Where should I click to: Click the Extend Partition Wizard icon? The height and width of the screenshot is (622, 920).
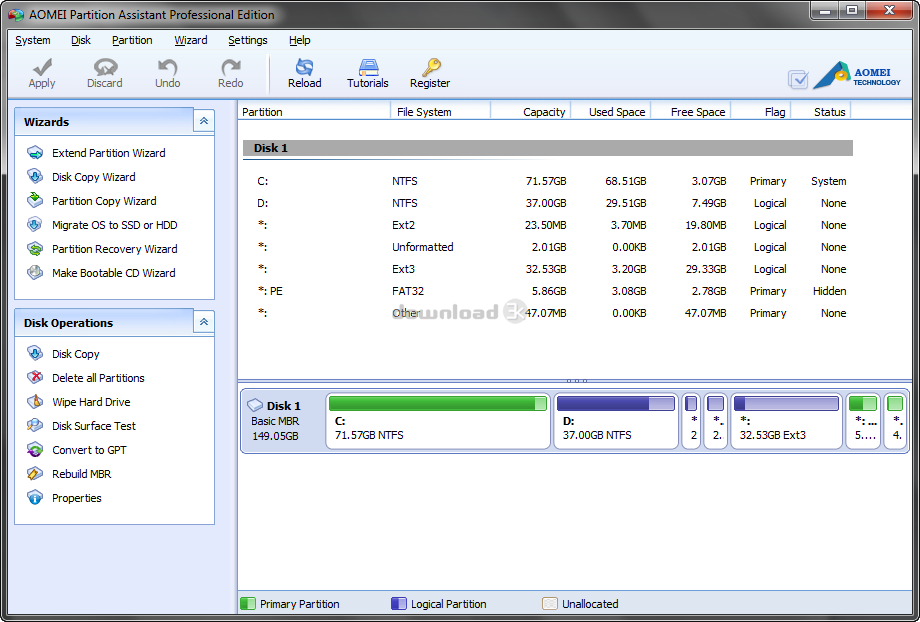35,153
